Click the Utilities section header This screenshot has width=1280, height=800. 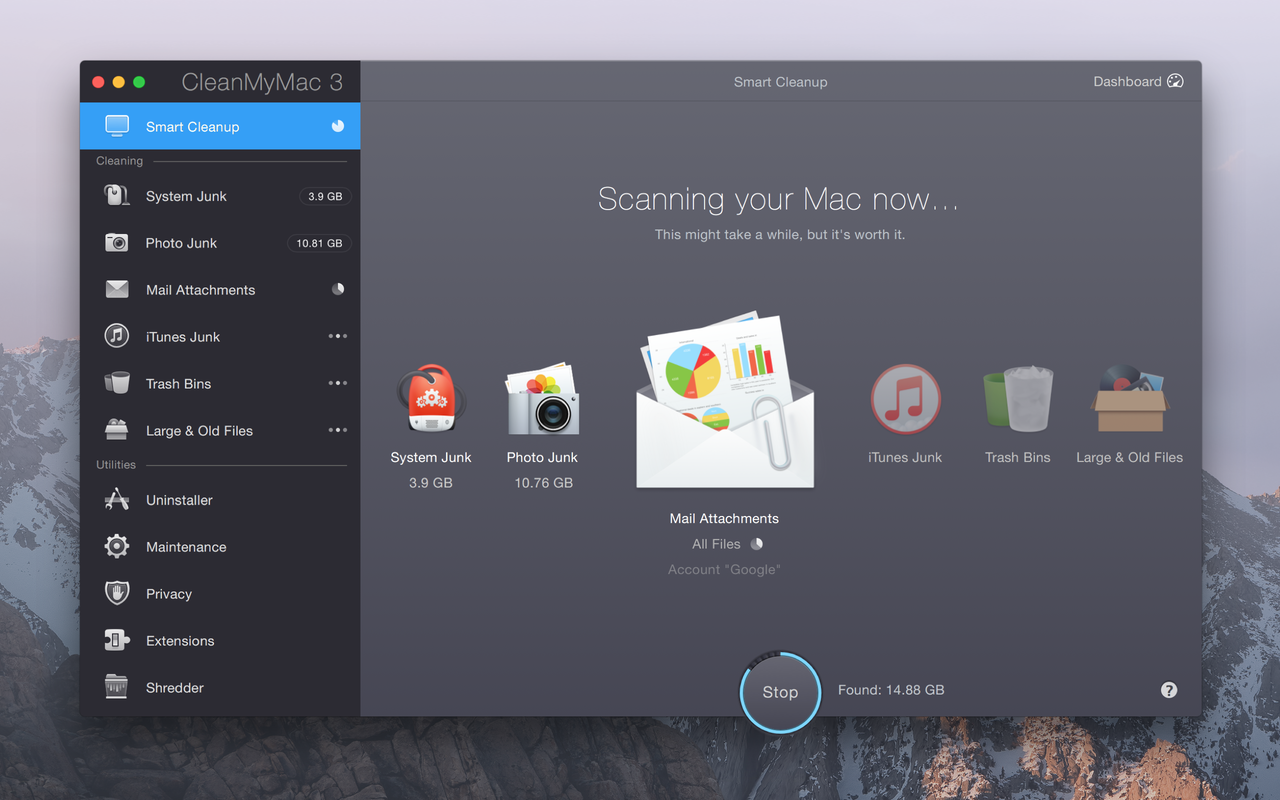pyautogui.click(x=116, y=465)
